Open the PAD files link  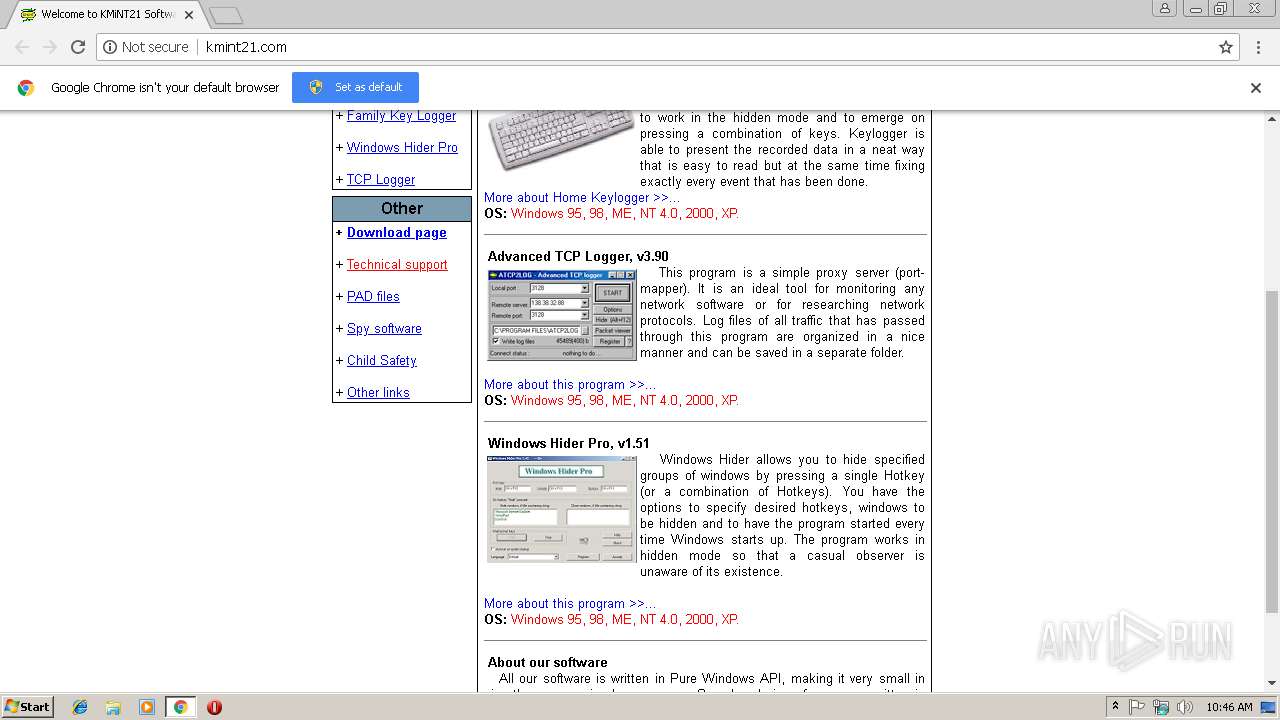pyautogui.click(x=373, y=297)
